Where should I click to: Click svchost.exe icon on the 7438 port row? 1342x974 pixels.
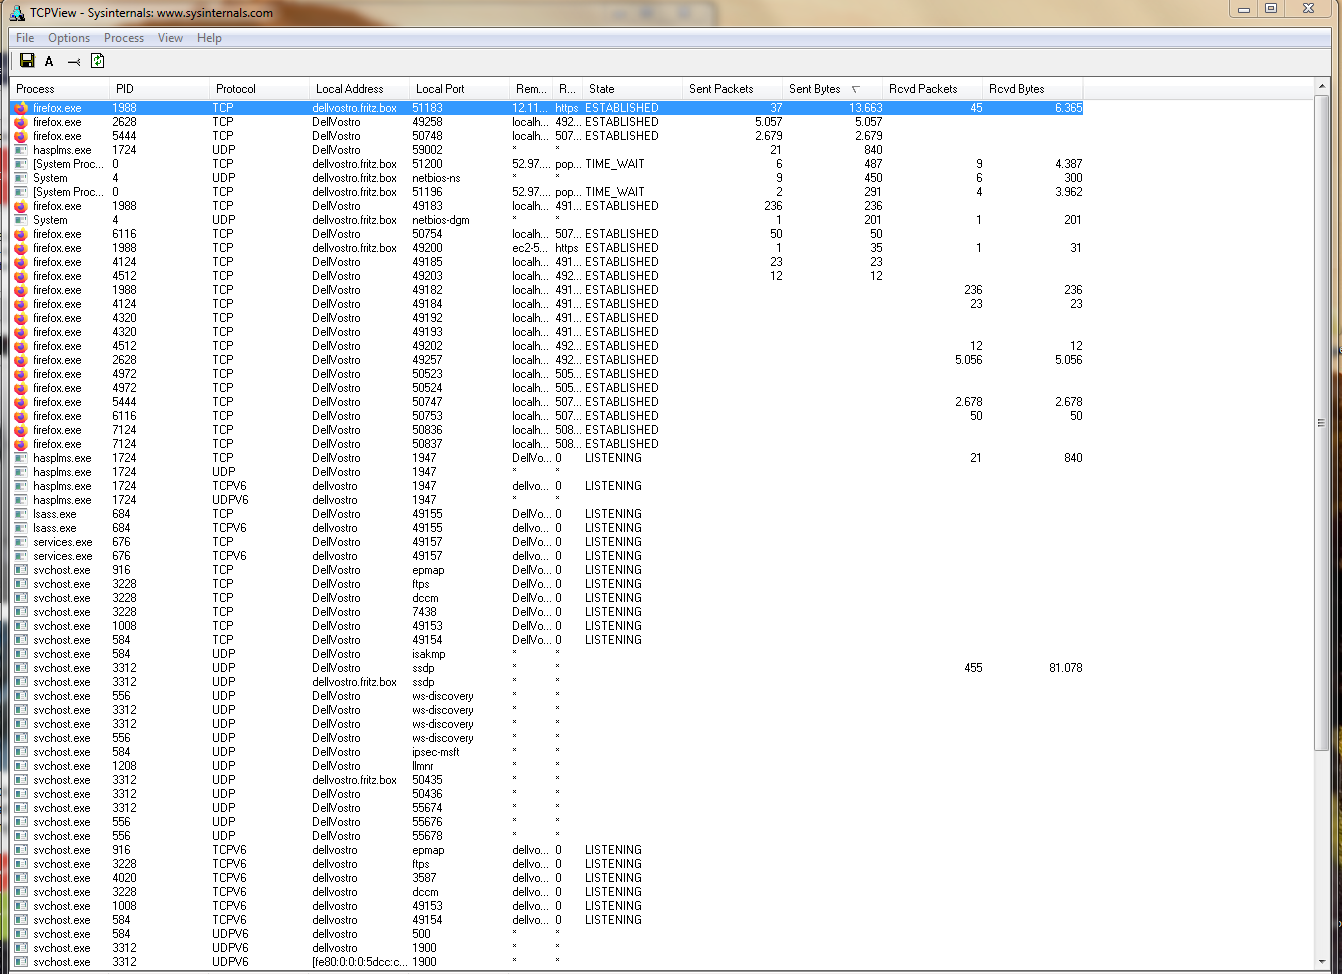21,612
